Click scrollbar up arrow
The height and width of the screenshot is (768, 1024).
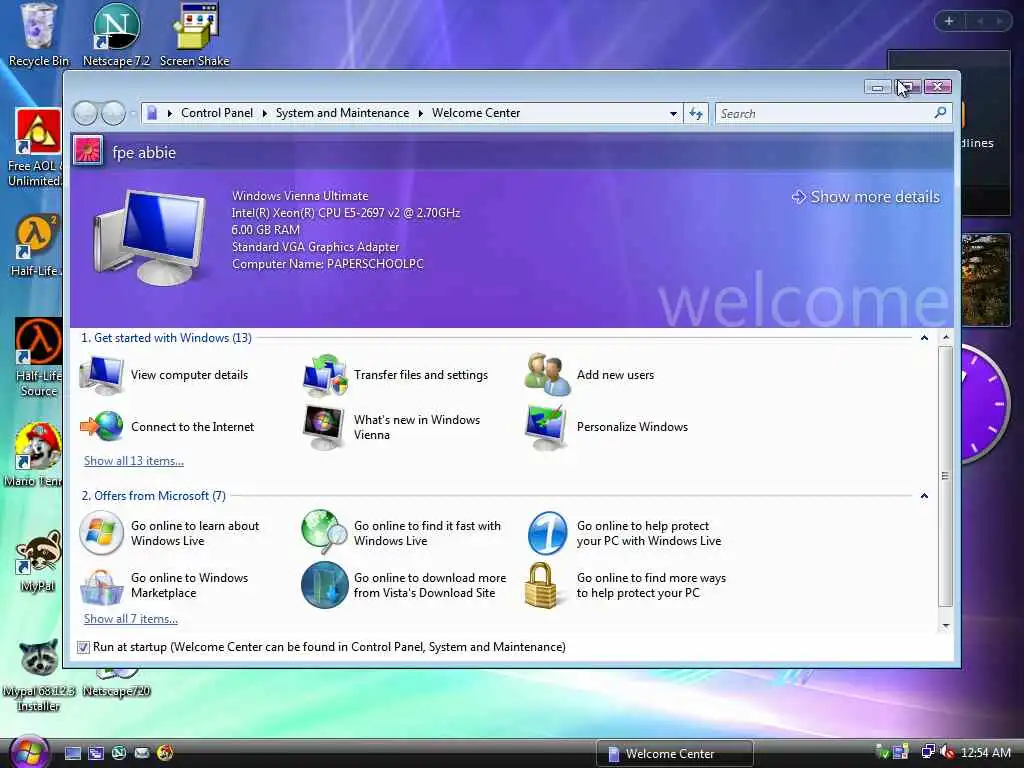point(945,337)
